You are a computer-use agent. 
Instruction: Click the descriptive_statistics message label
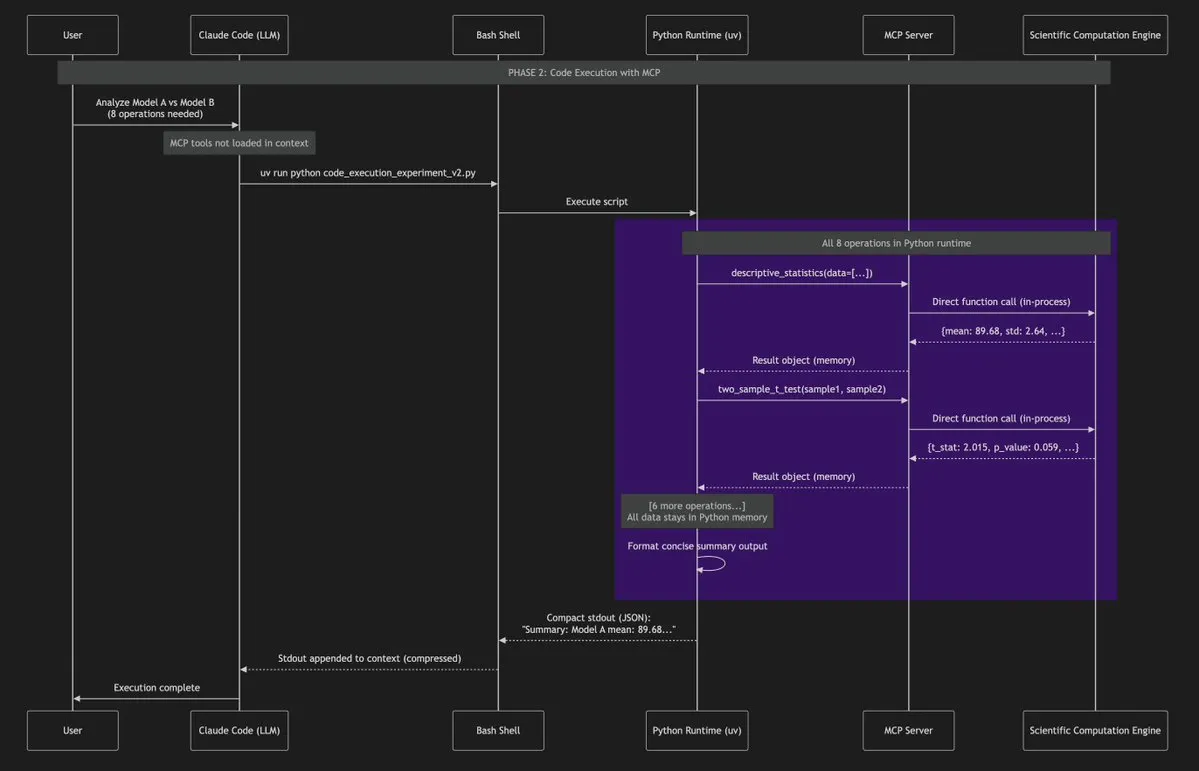(802, 272)
